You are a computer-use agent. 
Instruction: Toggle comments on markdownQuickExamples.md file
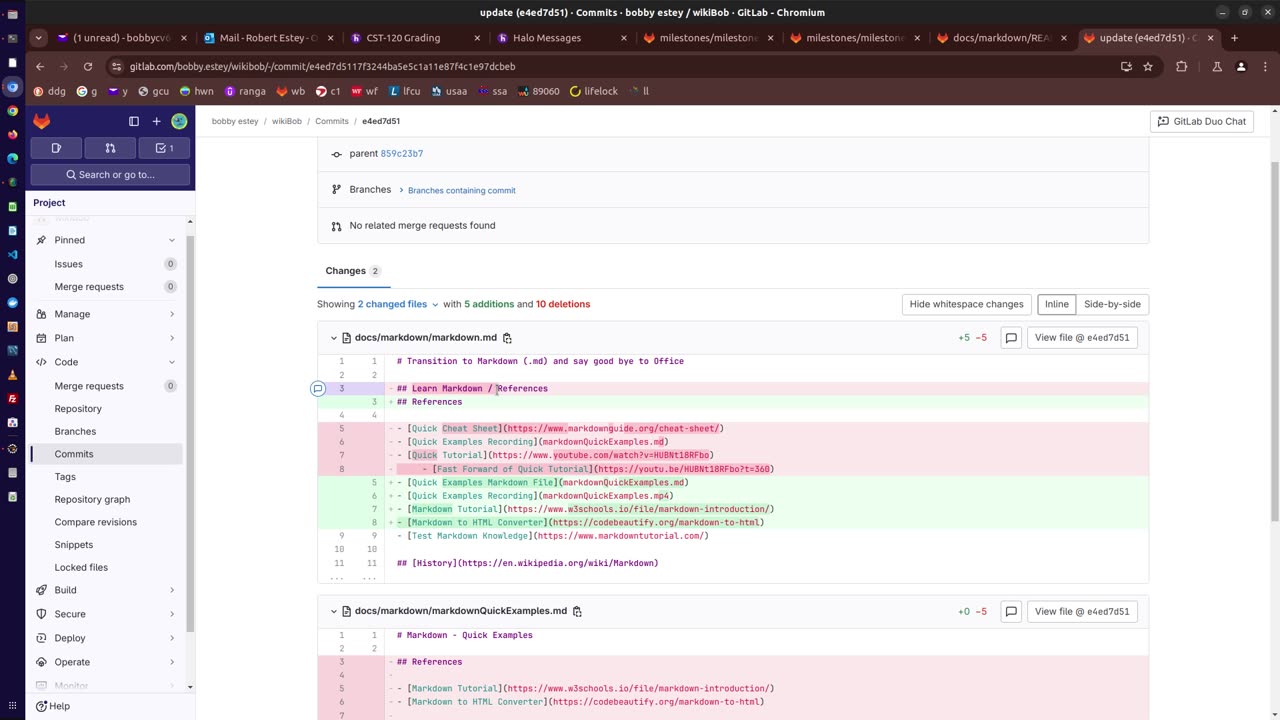[1011, 611]
